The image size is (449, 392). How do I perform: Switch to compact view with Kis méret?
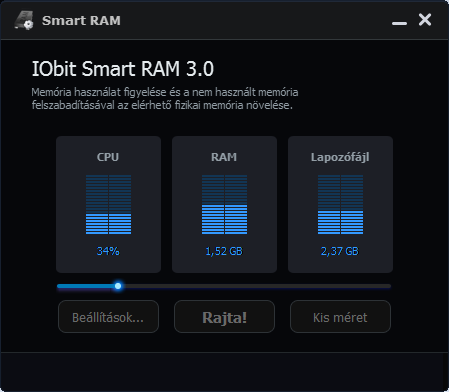coord(340,317)
